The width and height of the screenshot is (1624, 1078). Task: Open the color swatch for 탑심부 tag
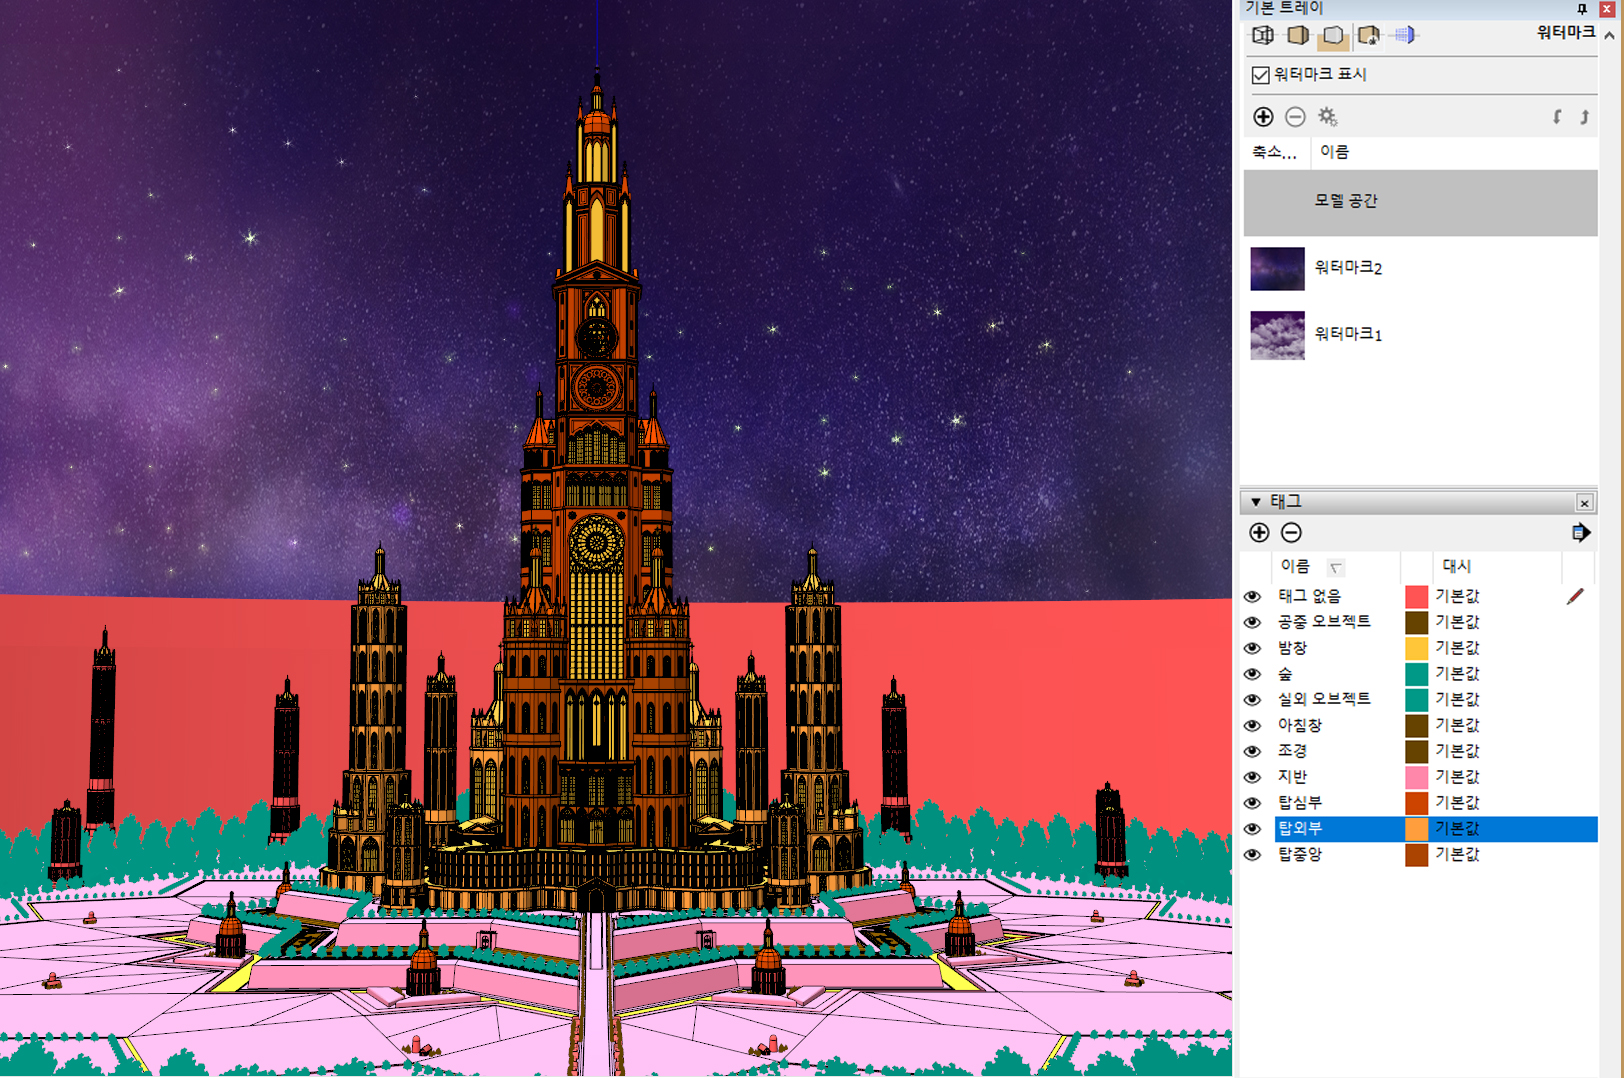[1416, 803]
